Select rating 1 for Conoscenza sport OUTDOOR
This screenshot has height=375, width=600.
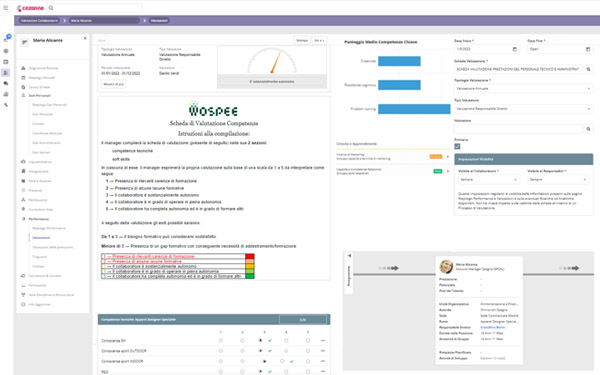click(x=221, y=351)
